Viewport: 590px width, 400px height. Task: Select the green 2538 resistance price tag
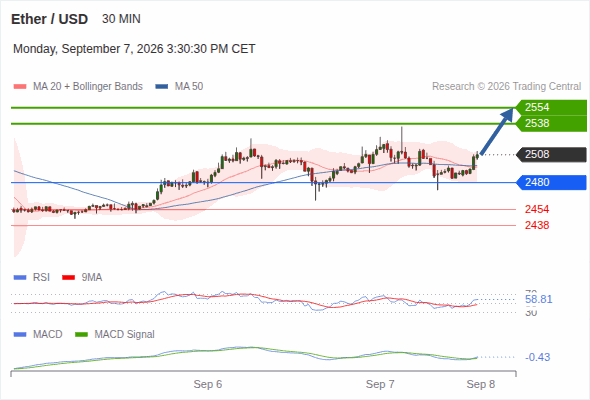[551, 123]
